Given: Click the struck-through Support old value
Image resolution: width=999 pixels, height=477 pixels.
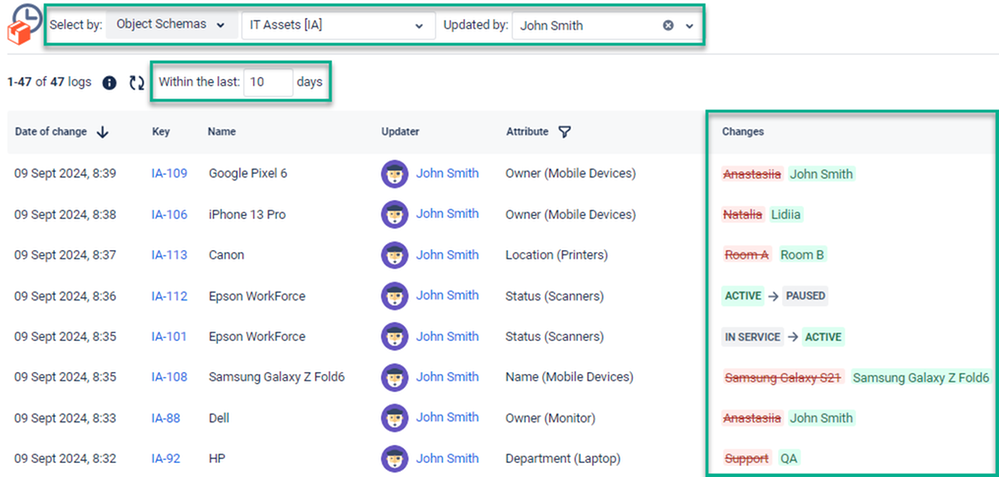Looking at the screenshot, I should coord(746,459).
